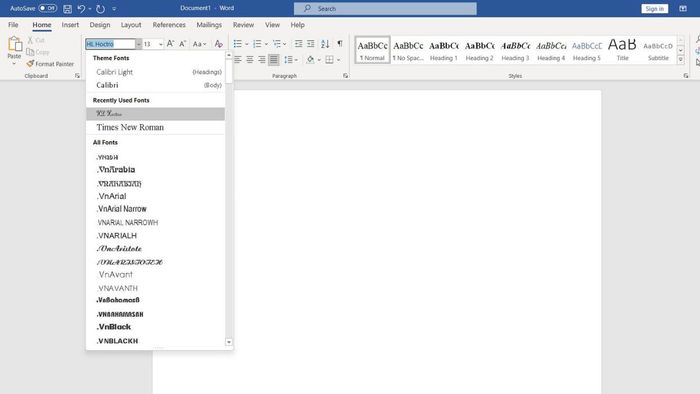Click the Shading paint bucket icon
This screenshot has width=700, height=394.
310,59
